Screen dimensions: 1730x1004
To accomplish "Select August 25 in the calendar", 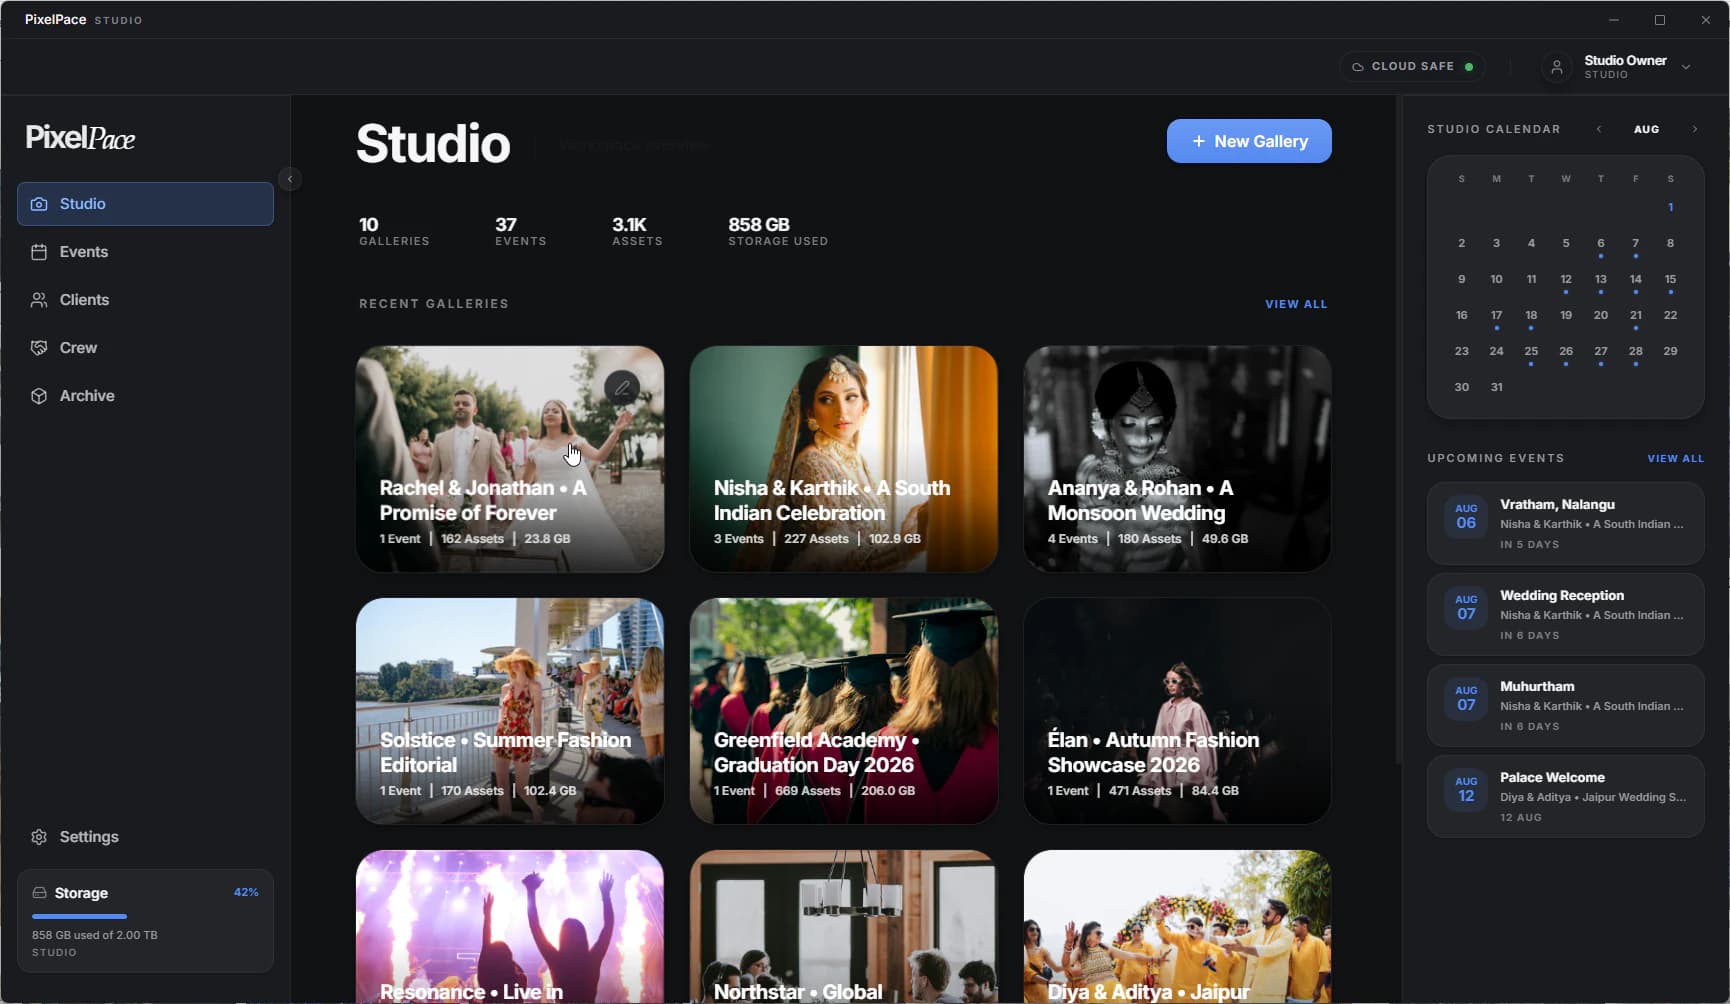I will coord(1531,351).
